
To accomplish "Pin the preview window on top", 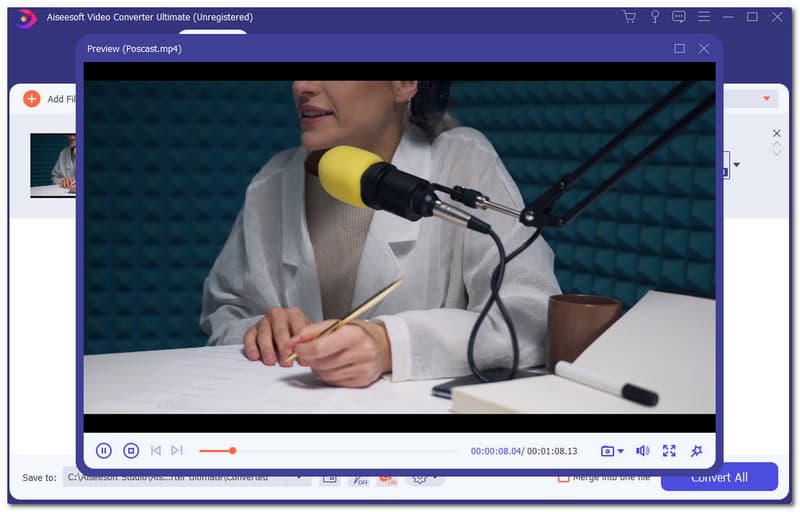I will (x=696, y=451).
